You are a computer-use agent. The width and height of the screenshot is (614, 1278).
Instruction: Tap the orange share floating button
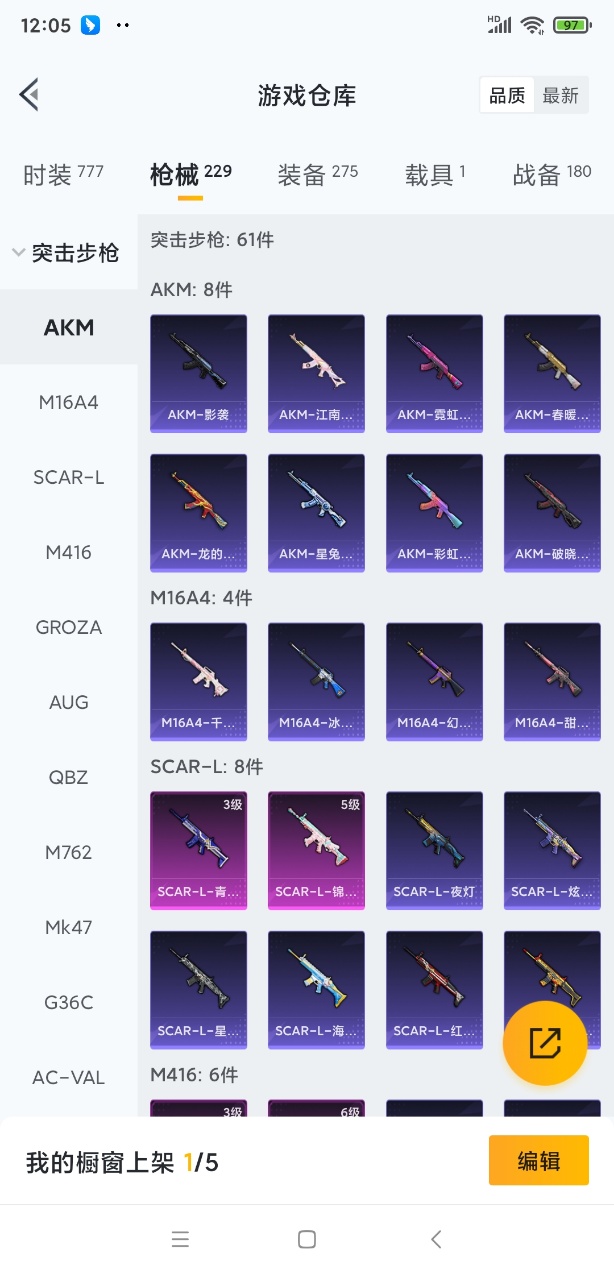coord(545,1043)
